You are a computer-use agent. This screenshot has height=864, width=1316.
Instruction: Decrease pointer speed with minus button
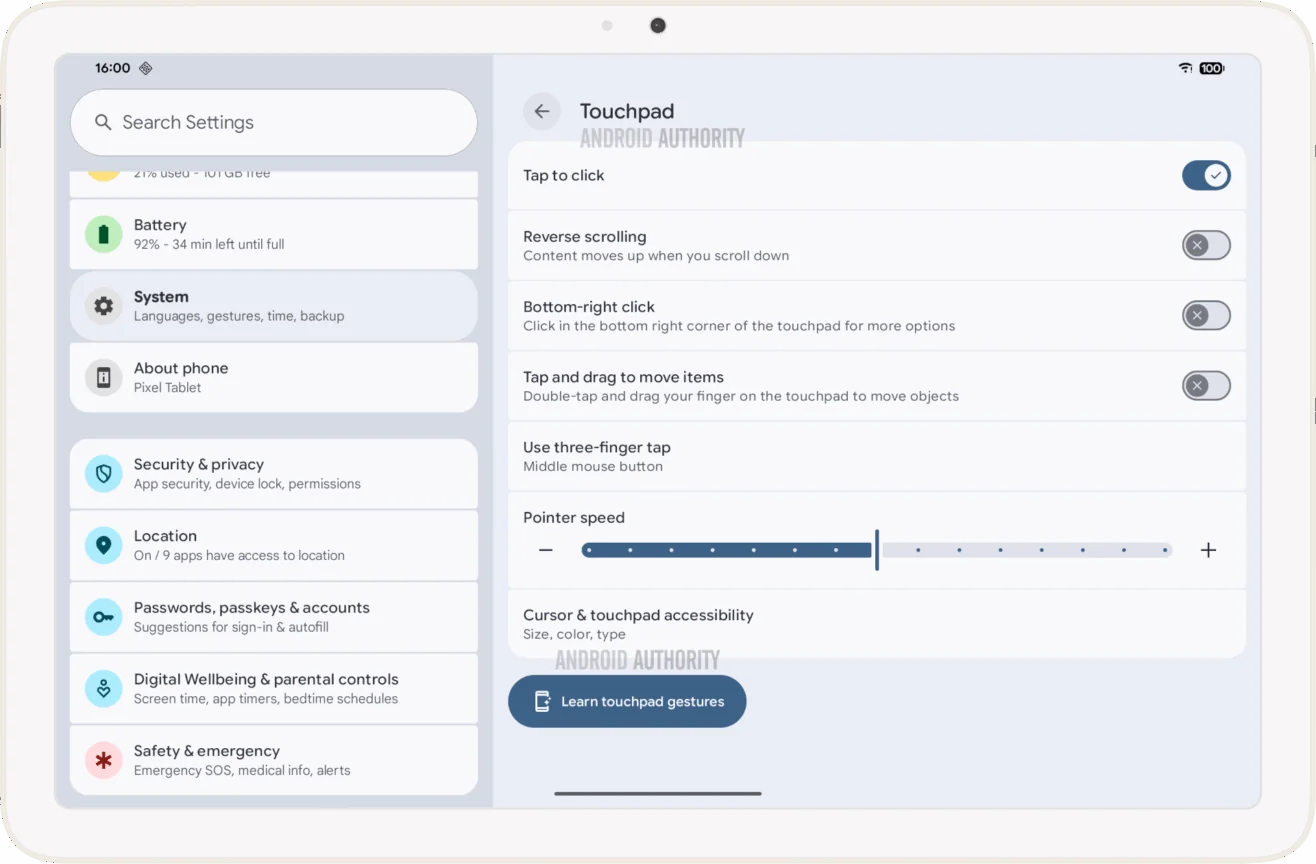coord(546,550)
